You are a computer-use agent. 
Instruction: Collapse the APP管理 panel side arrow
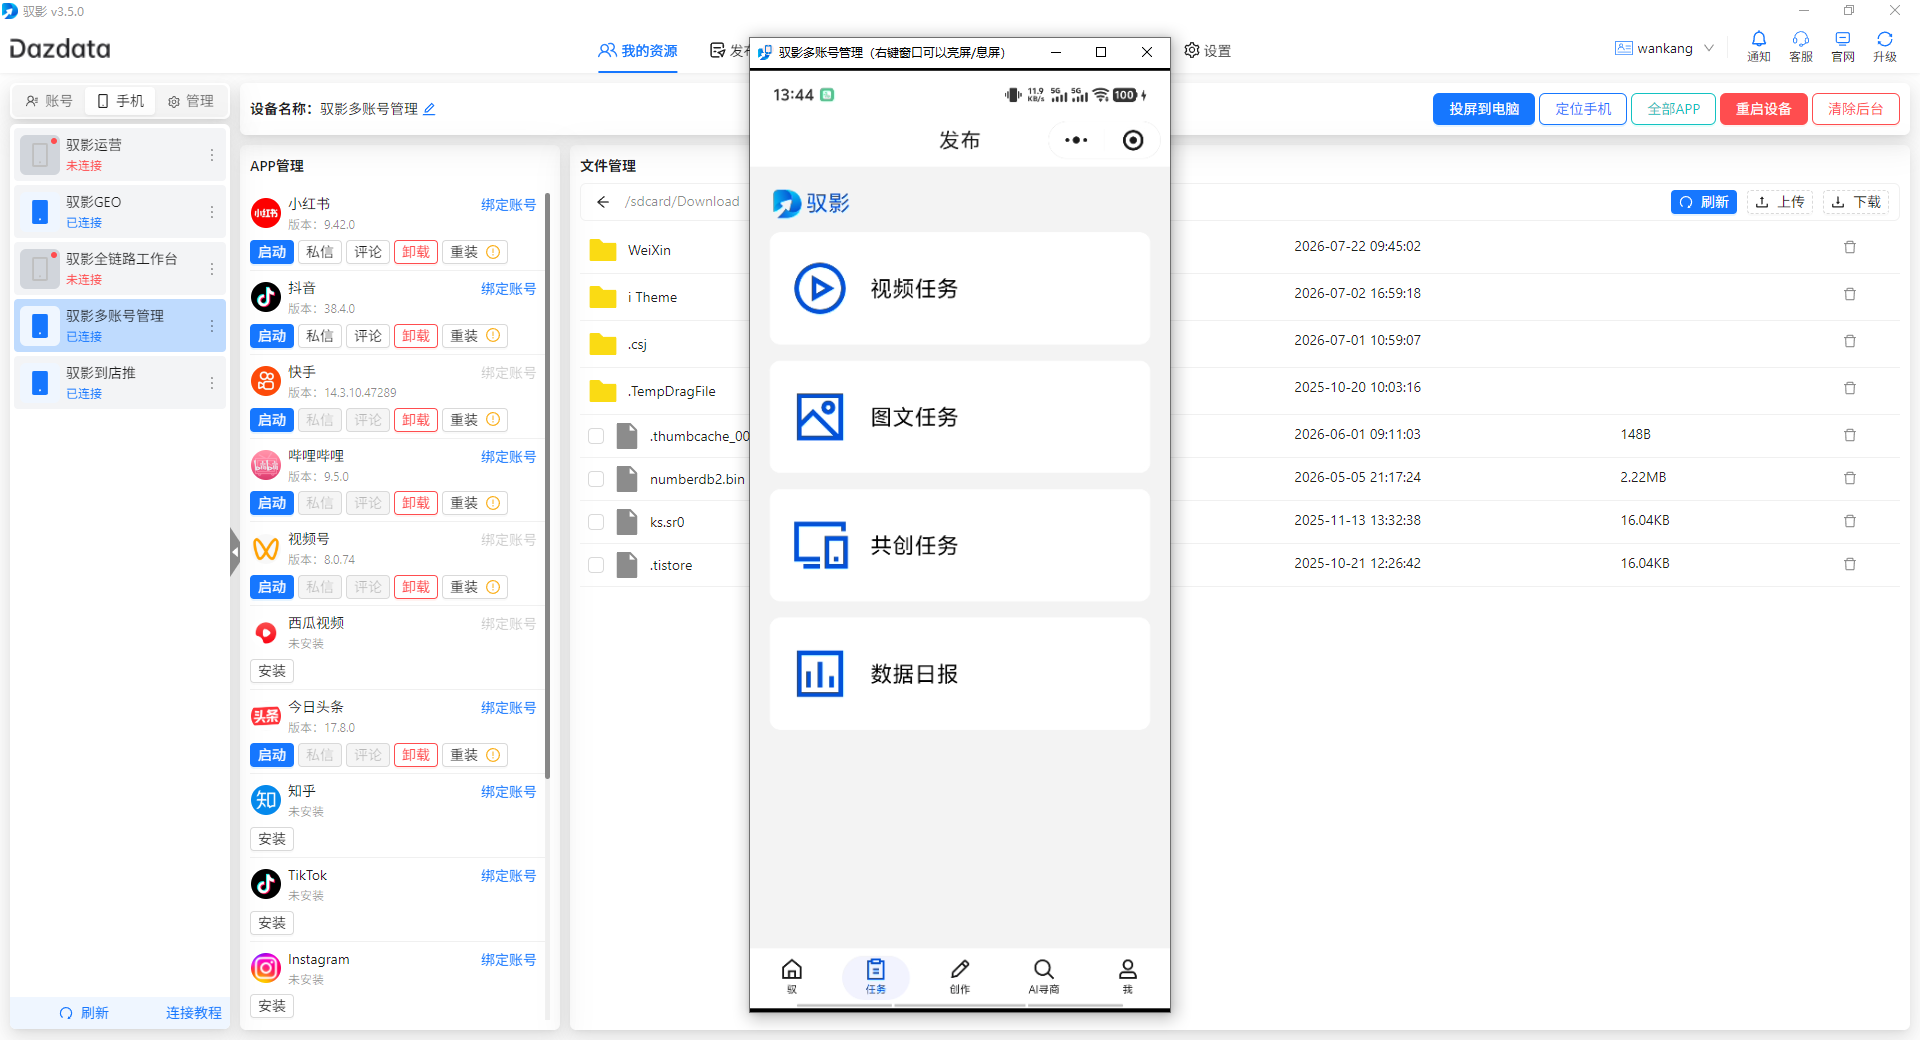coord(235,551)
